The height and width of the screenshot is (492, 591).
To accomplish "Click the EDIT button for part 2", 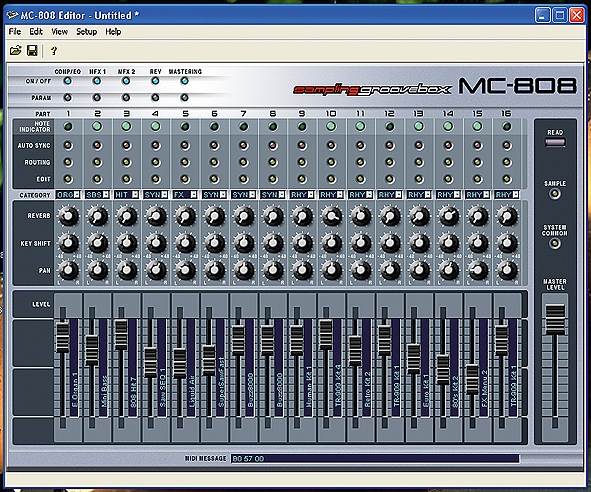I will point(97,179).
